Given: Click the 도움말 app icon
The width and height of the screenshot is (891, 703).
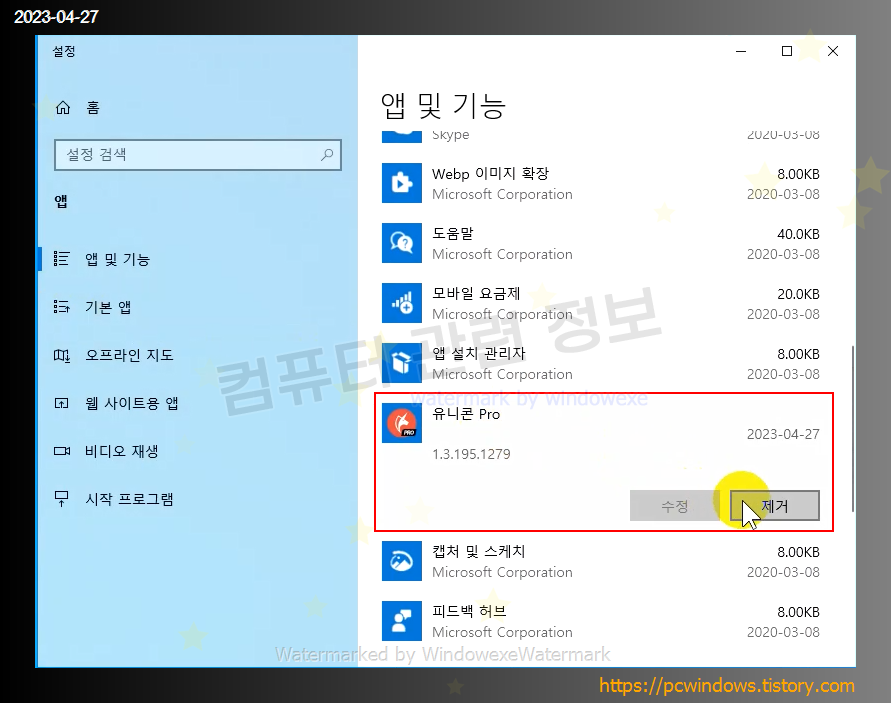Looking at the screenshot, I should [x=402, y=243].
